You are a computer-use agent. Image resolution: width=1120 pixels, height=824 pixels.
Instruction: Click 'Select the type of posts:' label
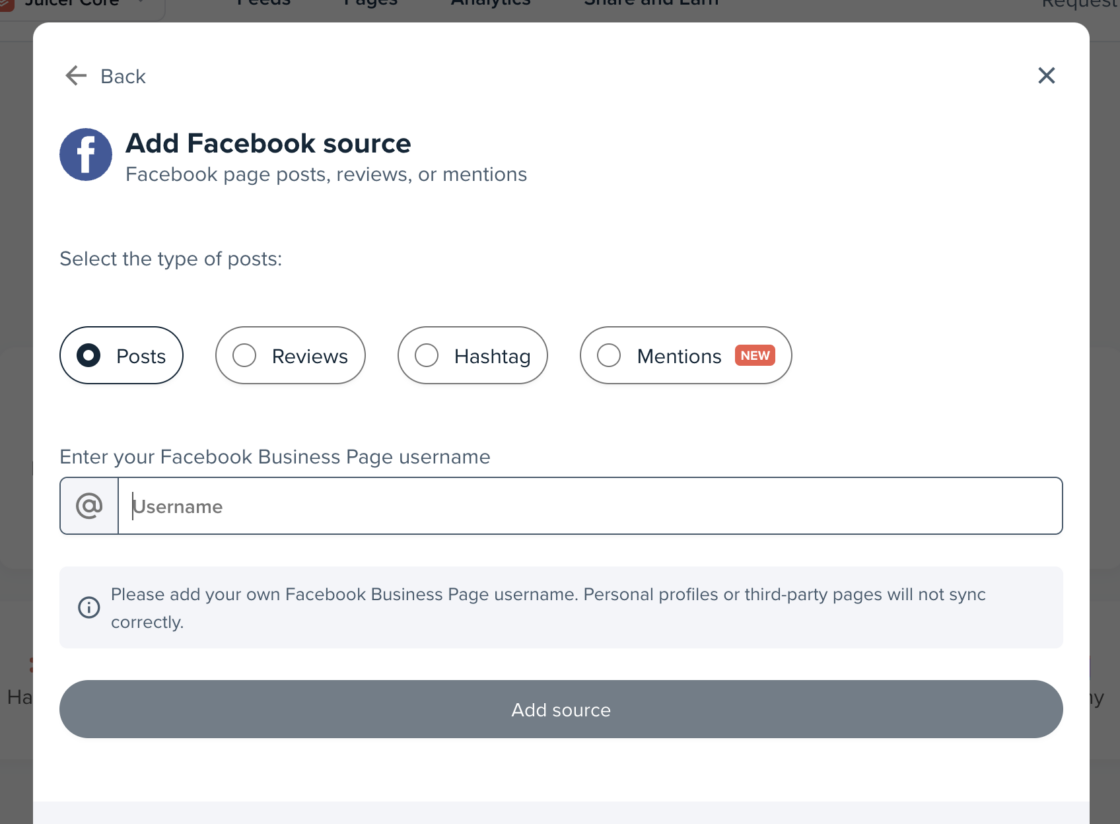coord(171,259)
